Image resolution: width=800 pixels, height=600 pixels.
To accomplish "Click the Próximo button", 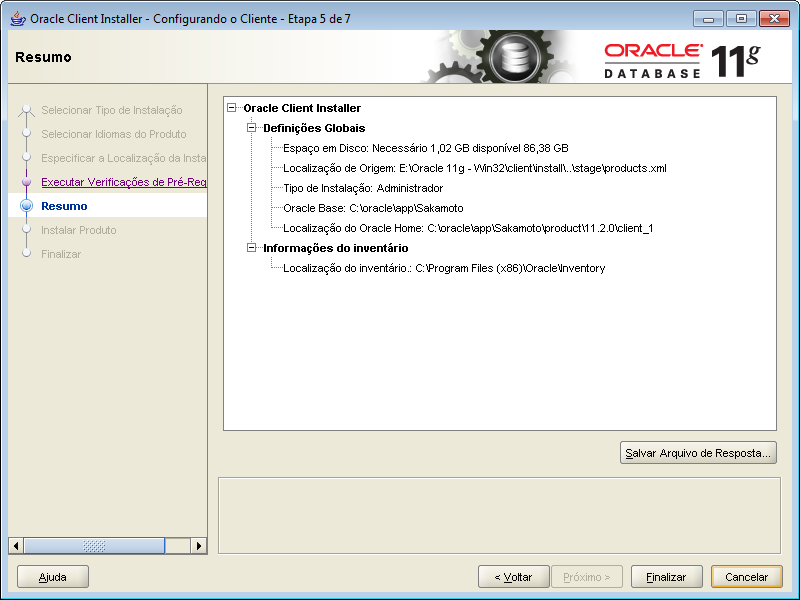I will [586, 577].
